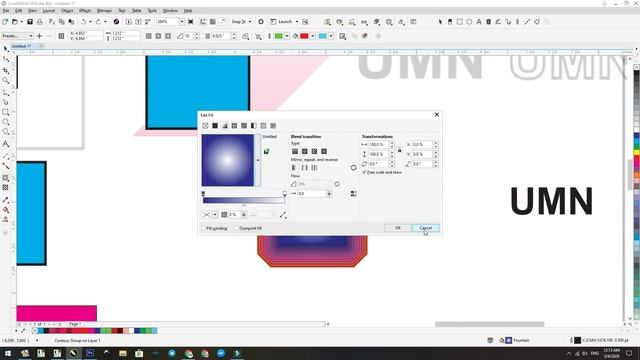Uncheck Free scale and skew
The image size is (640, 360).
(364, 172)
